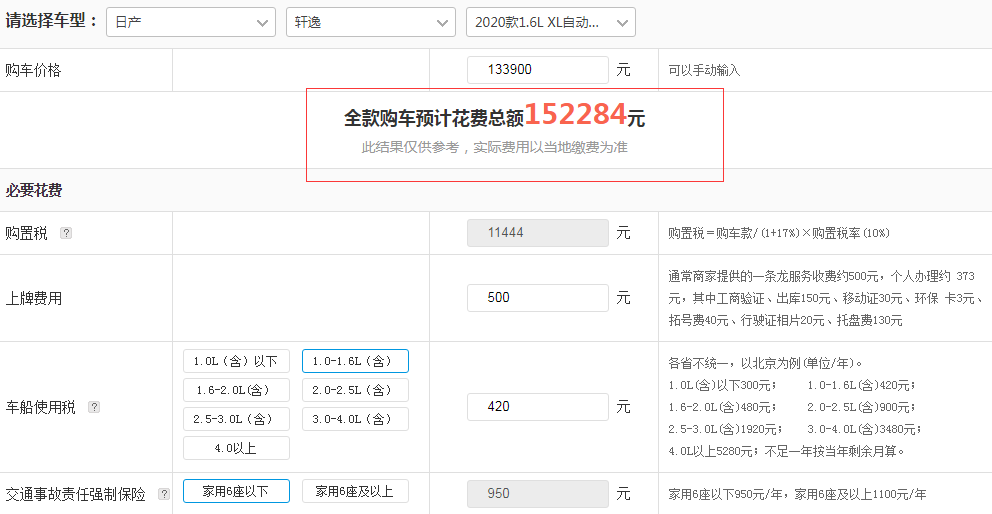This screenshot has height=514, width=992.
Task: Click the 家用6座以下950元/年 explanation text
Action: [797, 494]
